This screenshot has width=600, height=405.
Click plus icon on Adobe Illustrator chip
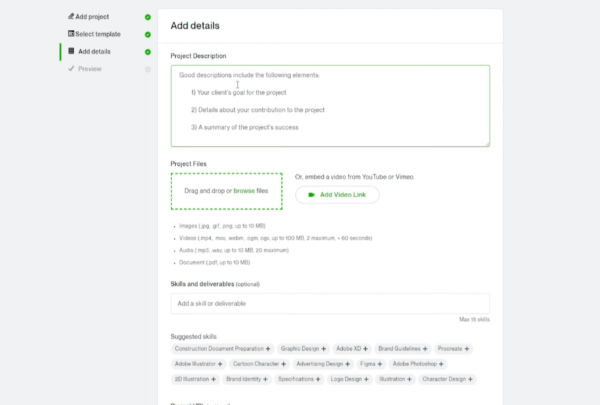point(220,364)
